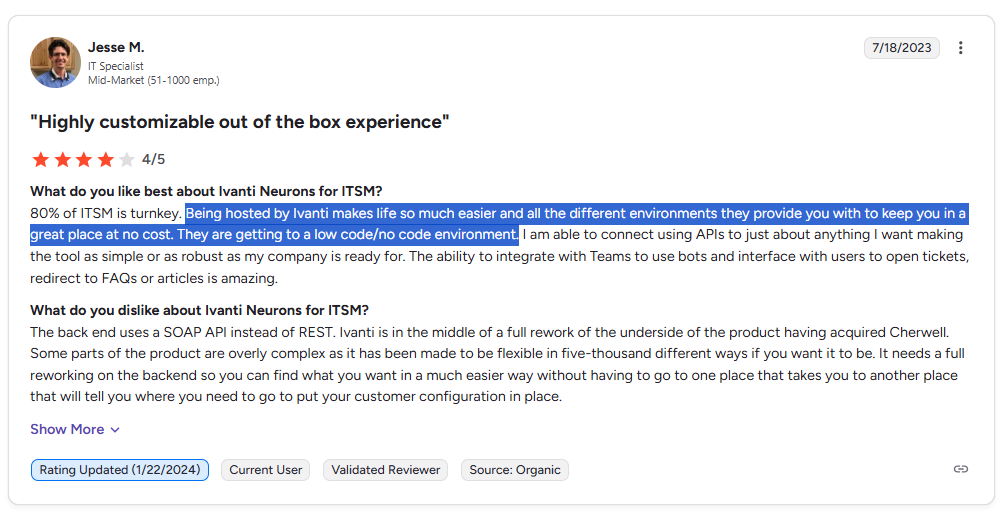Click the 7/18/2023 date label
Image resolution: width=1006 pixels, height=513 pixels.
point(901,47)
